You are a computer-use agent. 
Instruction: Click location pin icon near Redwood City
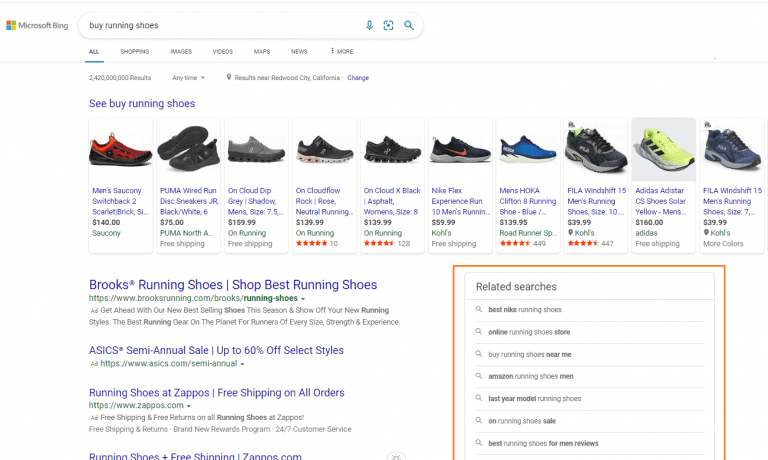click(x=229, y=77)
